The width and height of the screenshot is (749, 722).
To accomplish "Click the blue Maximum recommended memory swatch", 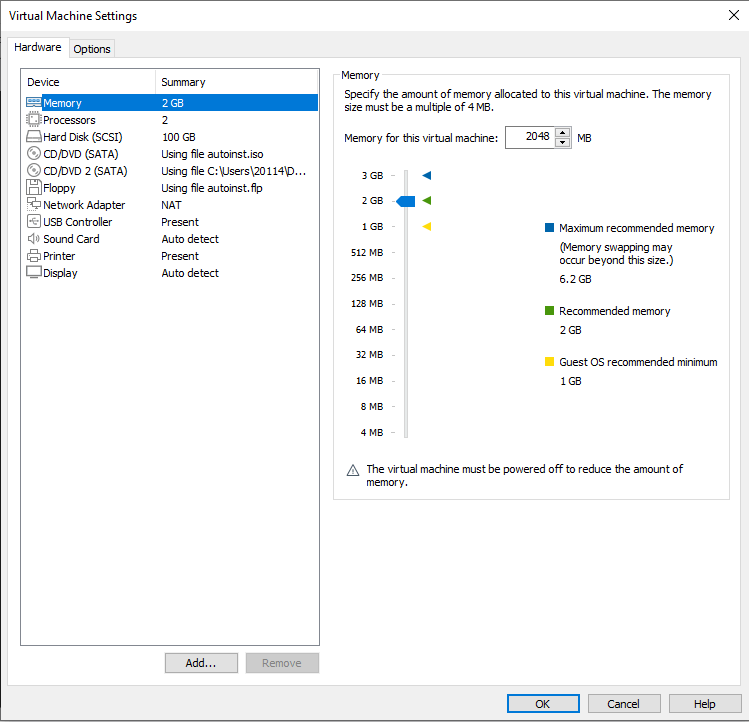I will [549, 227].
